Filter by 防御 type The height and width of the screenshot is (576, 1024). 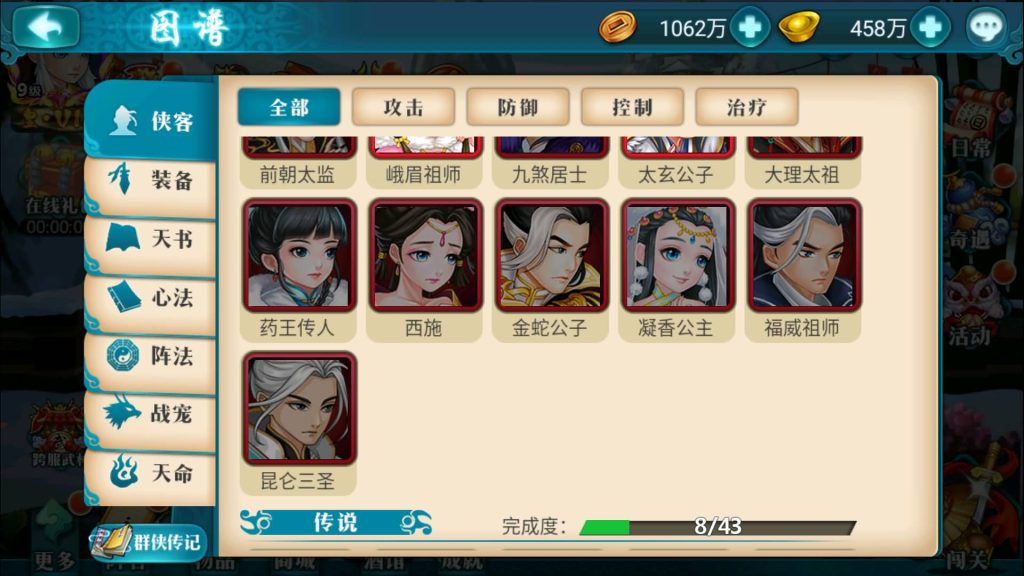point(518,107)
